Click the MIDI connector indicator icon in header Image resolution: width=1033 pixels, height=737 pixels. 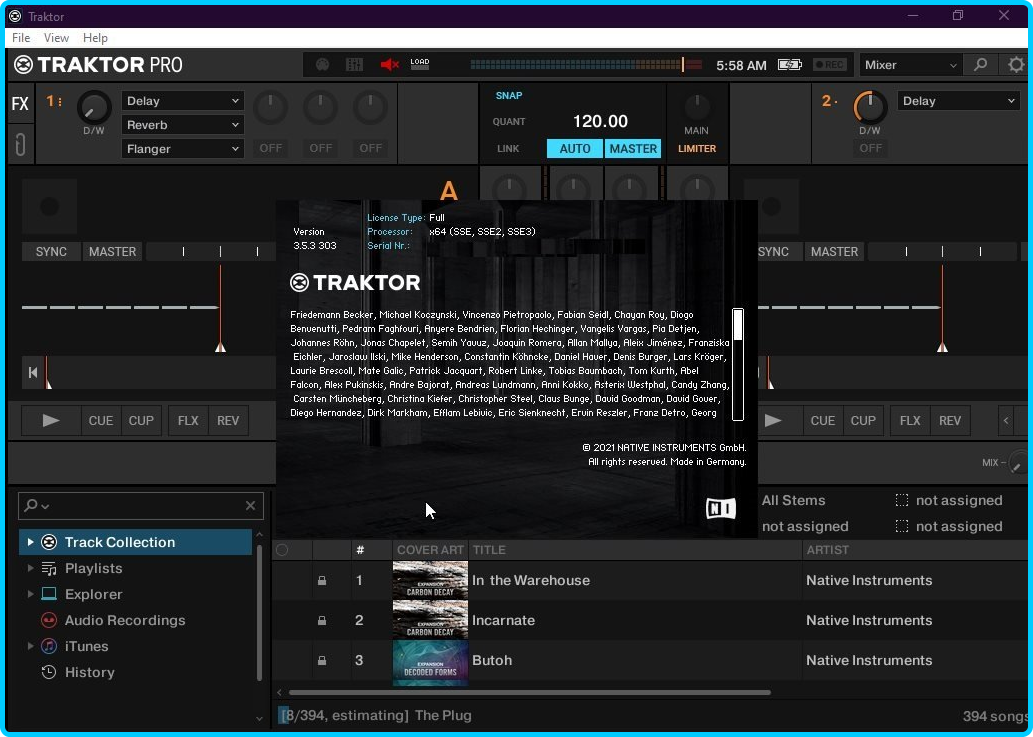pos(322,65)
